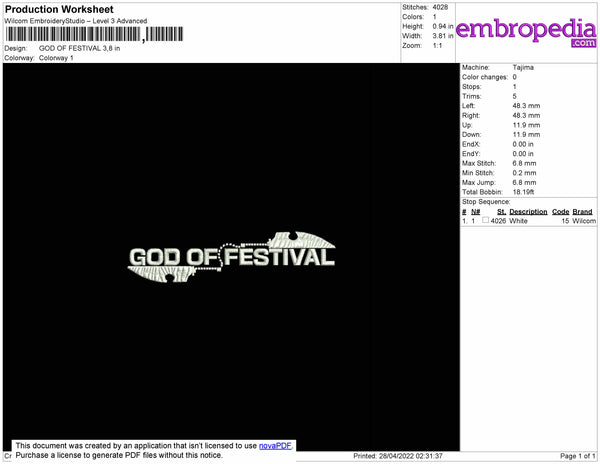The height and width of the screenshot is (464, 600).
Task: Click the 'Right:' label
Action: [471, 116]
